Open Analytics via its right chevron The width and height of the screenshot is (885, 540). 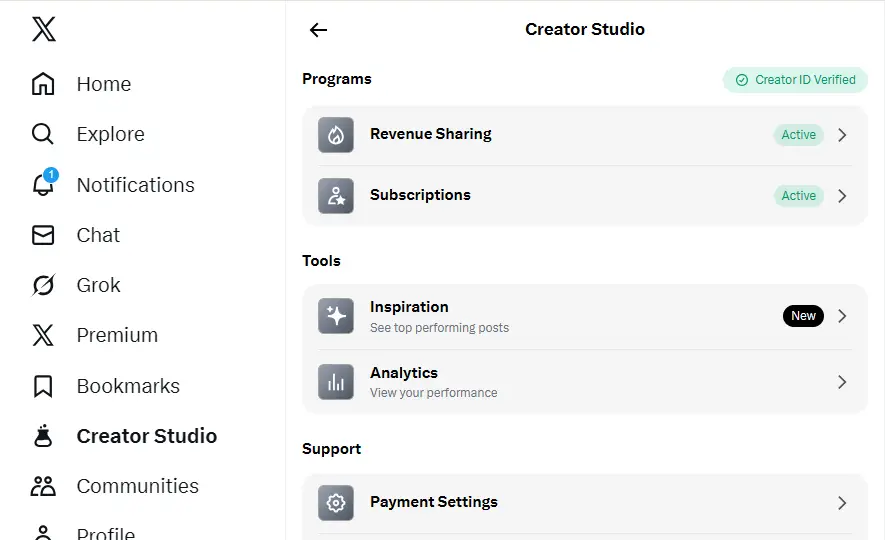click(x=842, y=382)
